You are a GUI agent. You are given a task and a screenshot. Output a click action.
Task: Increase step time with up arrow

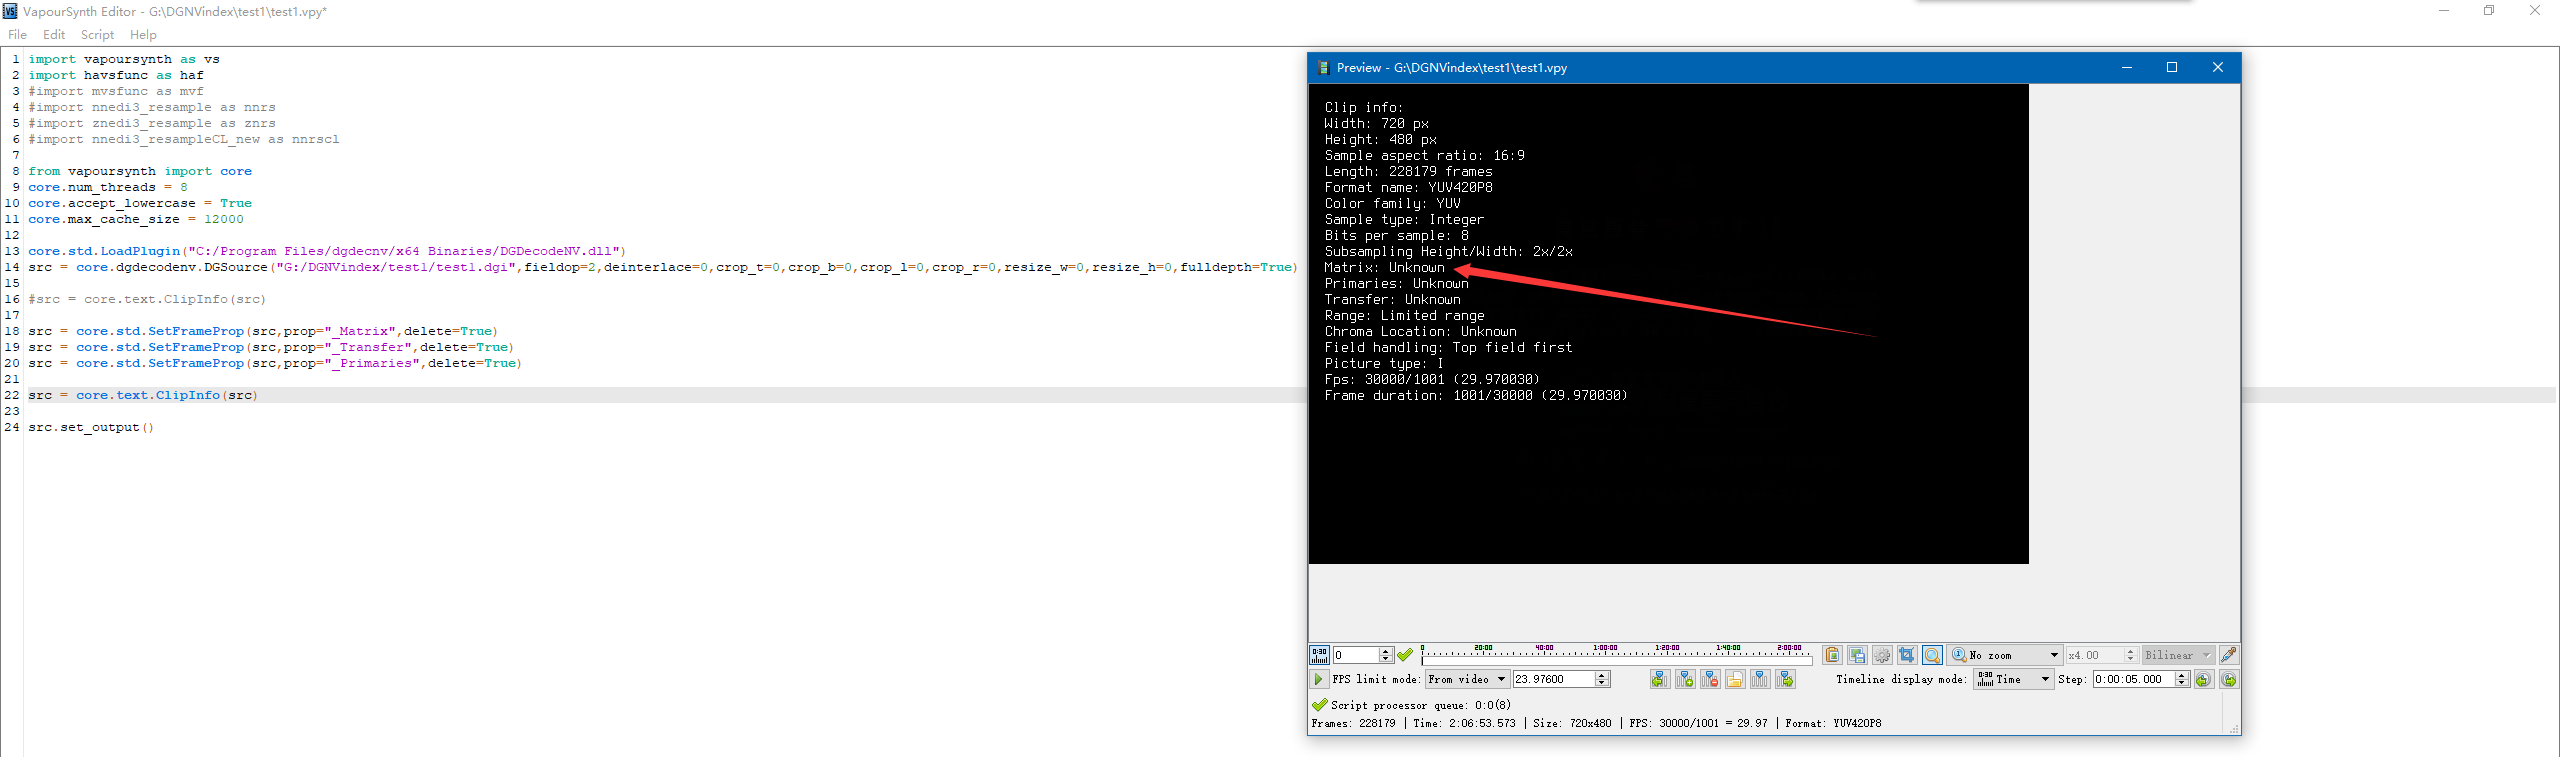[x=2182, y=675]
